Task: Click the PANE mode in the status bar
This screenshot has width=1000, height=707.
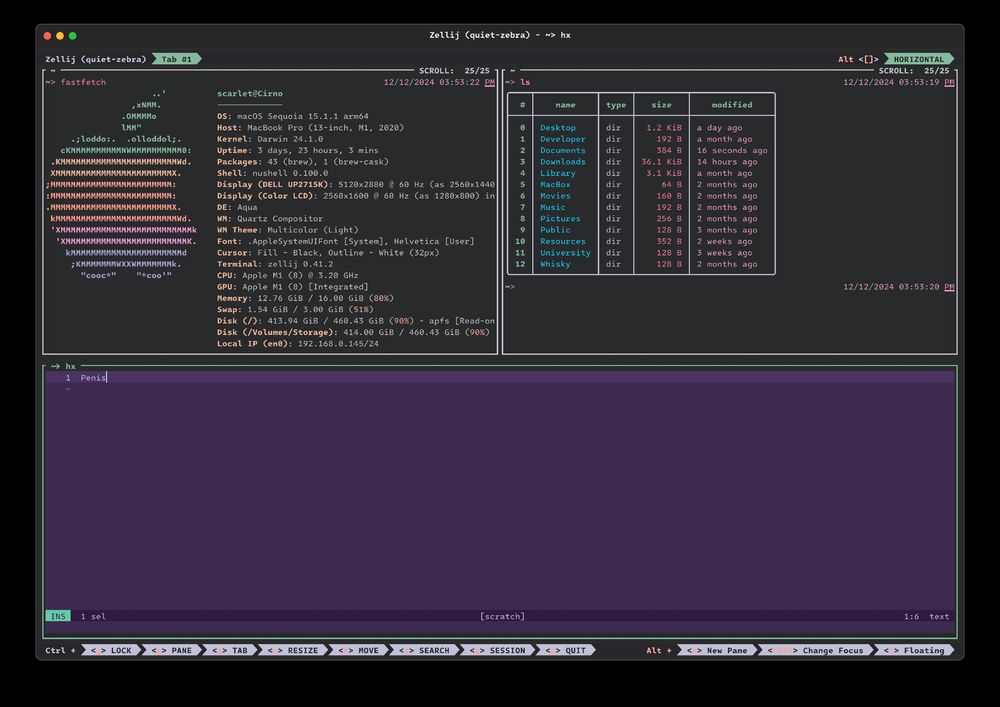Action: tap(171, 650)
